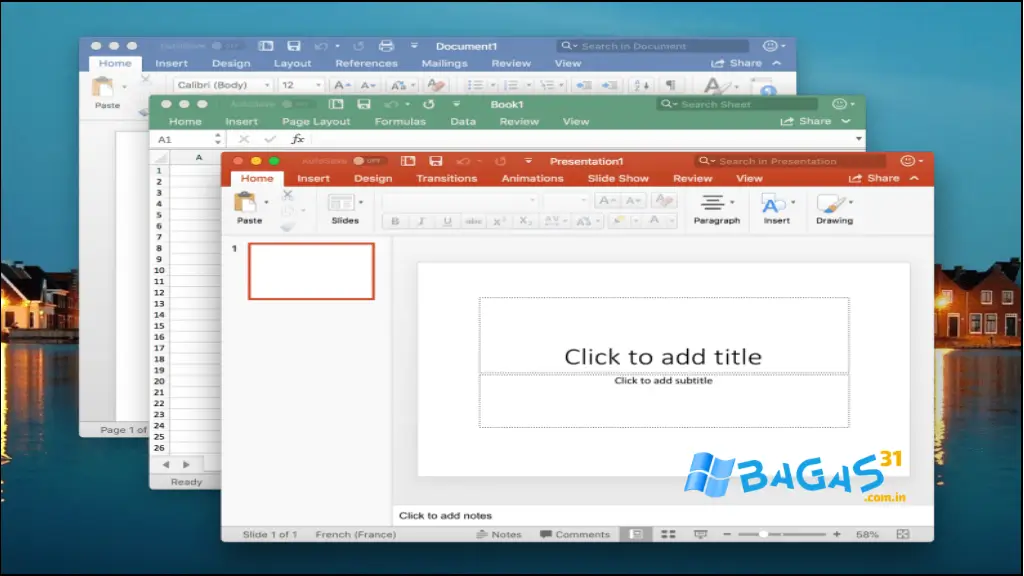Select slide 1 thumbnail in the slide panel

coord(310,271)
